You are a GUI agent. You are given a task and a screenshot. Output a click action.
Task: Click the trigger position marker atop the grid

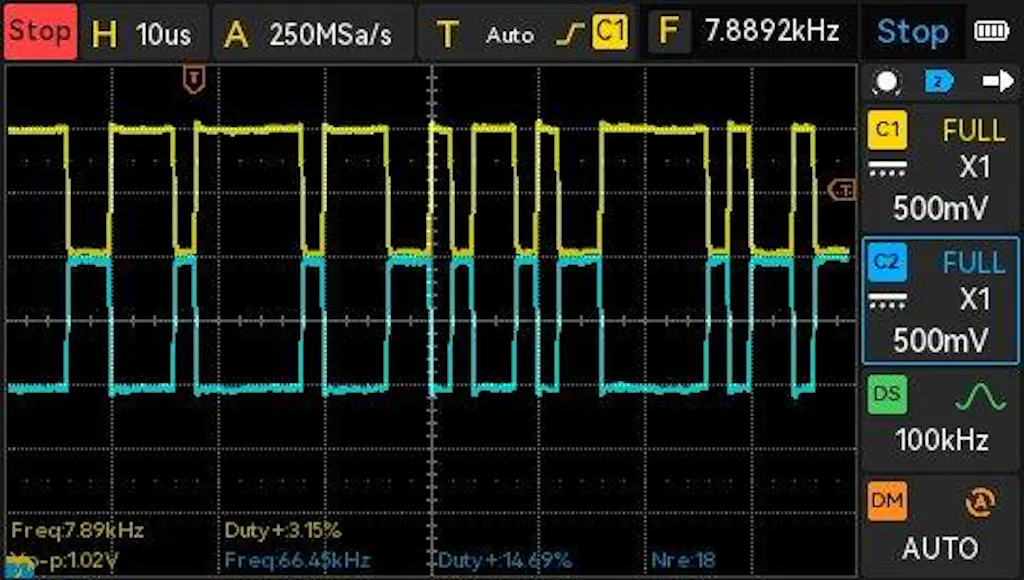coord(194,79)
